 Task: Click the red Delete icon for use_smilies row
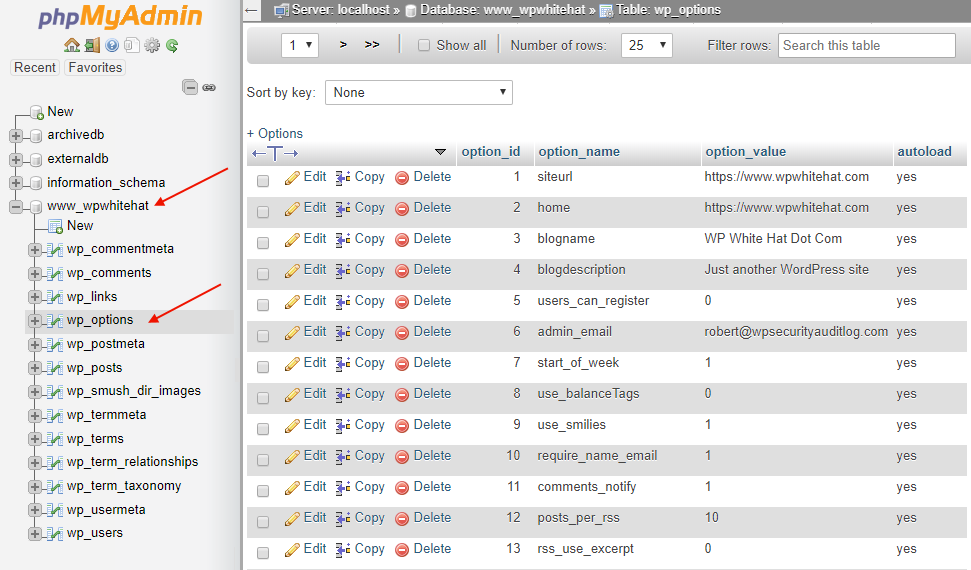point(402,426)
